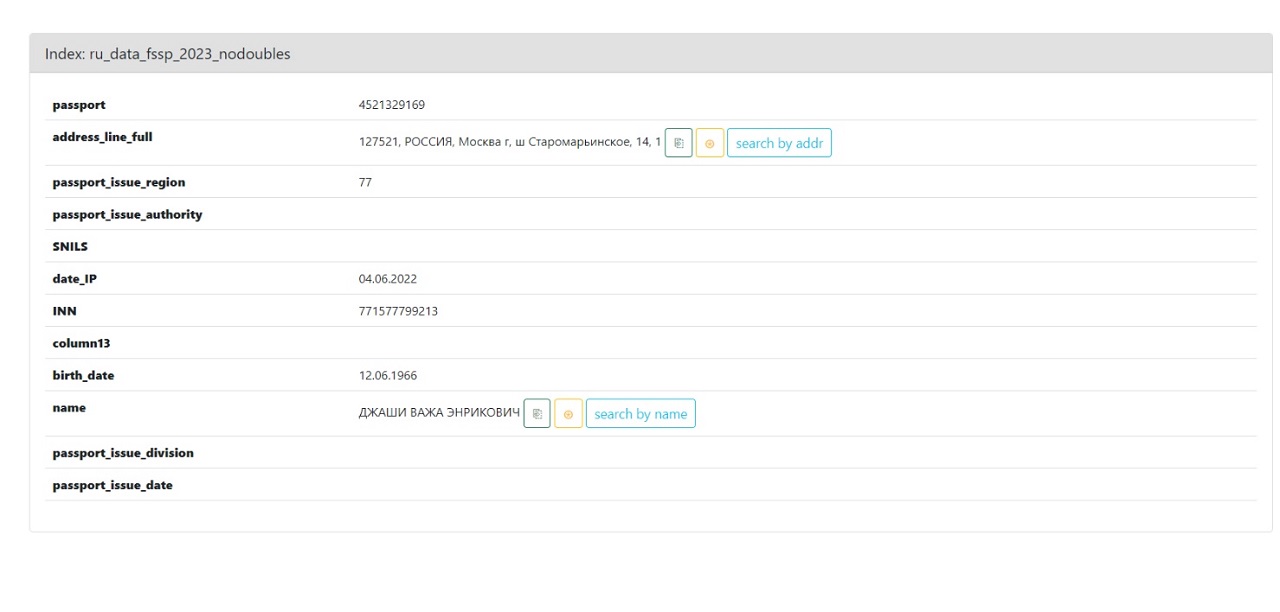Image resolution: width=1280 pixels, height=612 pixels.
Task: Click the Index panel header title
Action: click(x=167, y=54)
